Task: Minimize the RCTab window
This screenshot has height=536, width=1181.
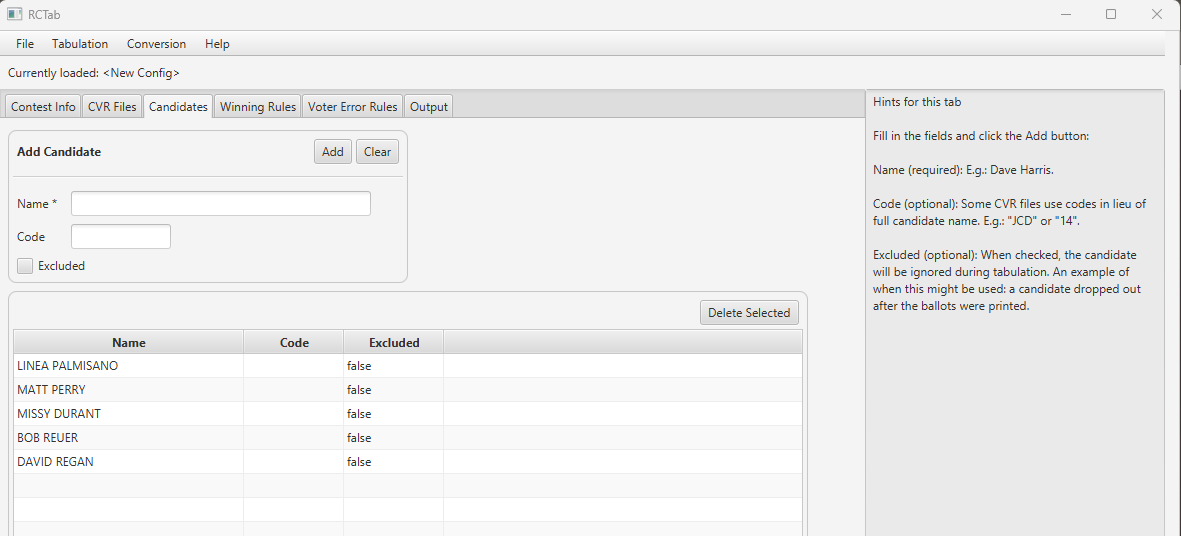Action: pos(1067,14)
